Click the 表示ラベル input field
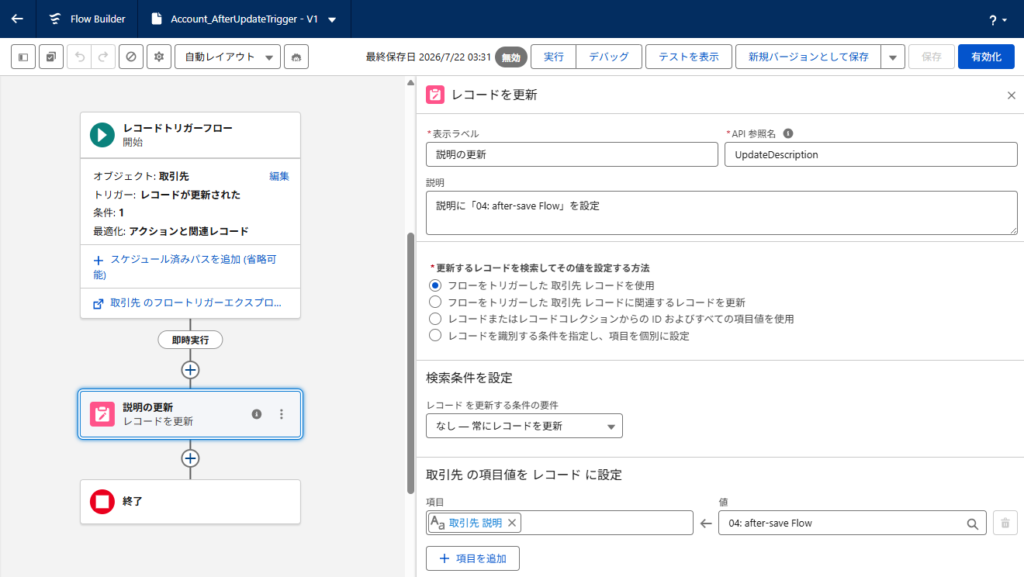The width and height of the screenshot is (1024, 577). pos(572,155)
